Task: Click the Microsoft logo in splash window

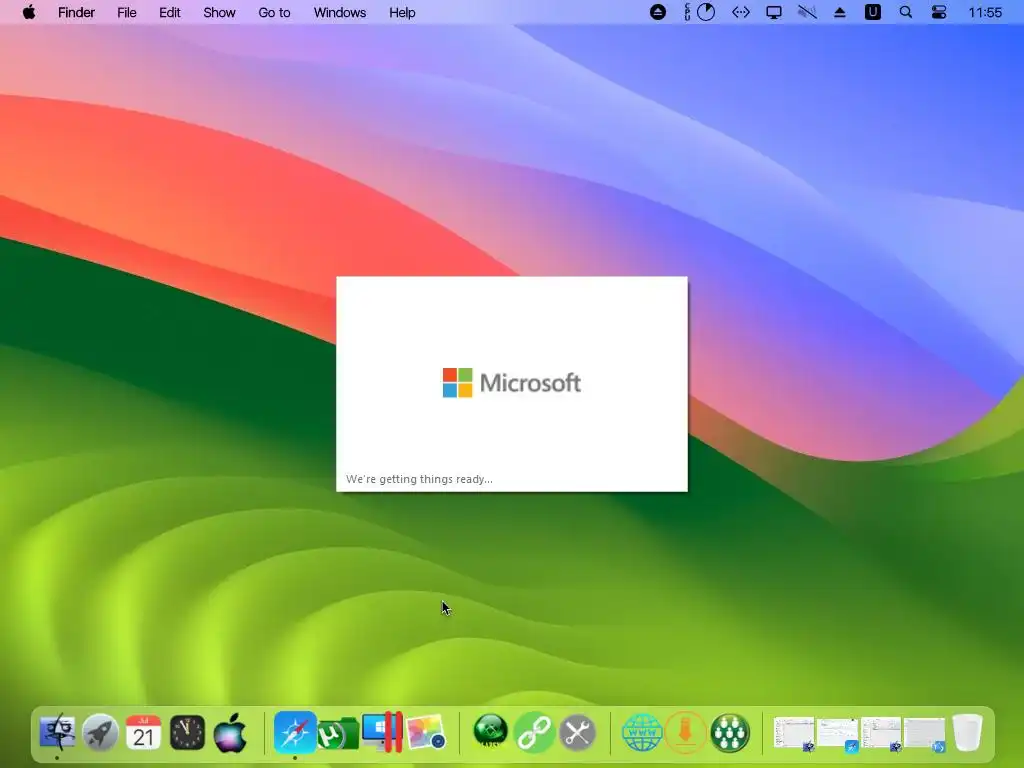Action: pos(511,383)
